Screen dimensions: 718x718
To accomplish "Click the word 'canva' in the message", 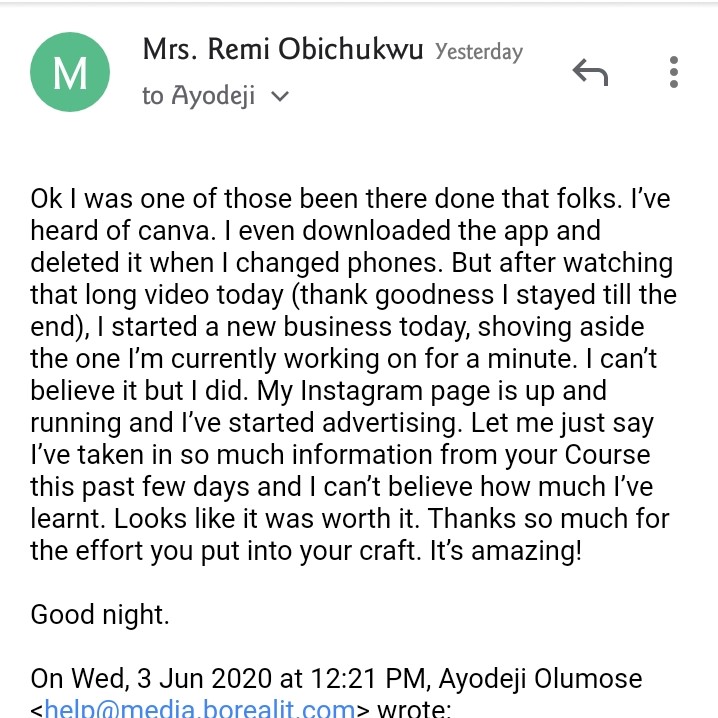I will click(173, 231).
